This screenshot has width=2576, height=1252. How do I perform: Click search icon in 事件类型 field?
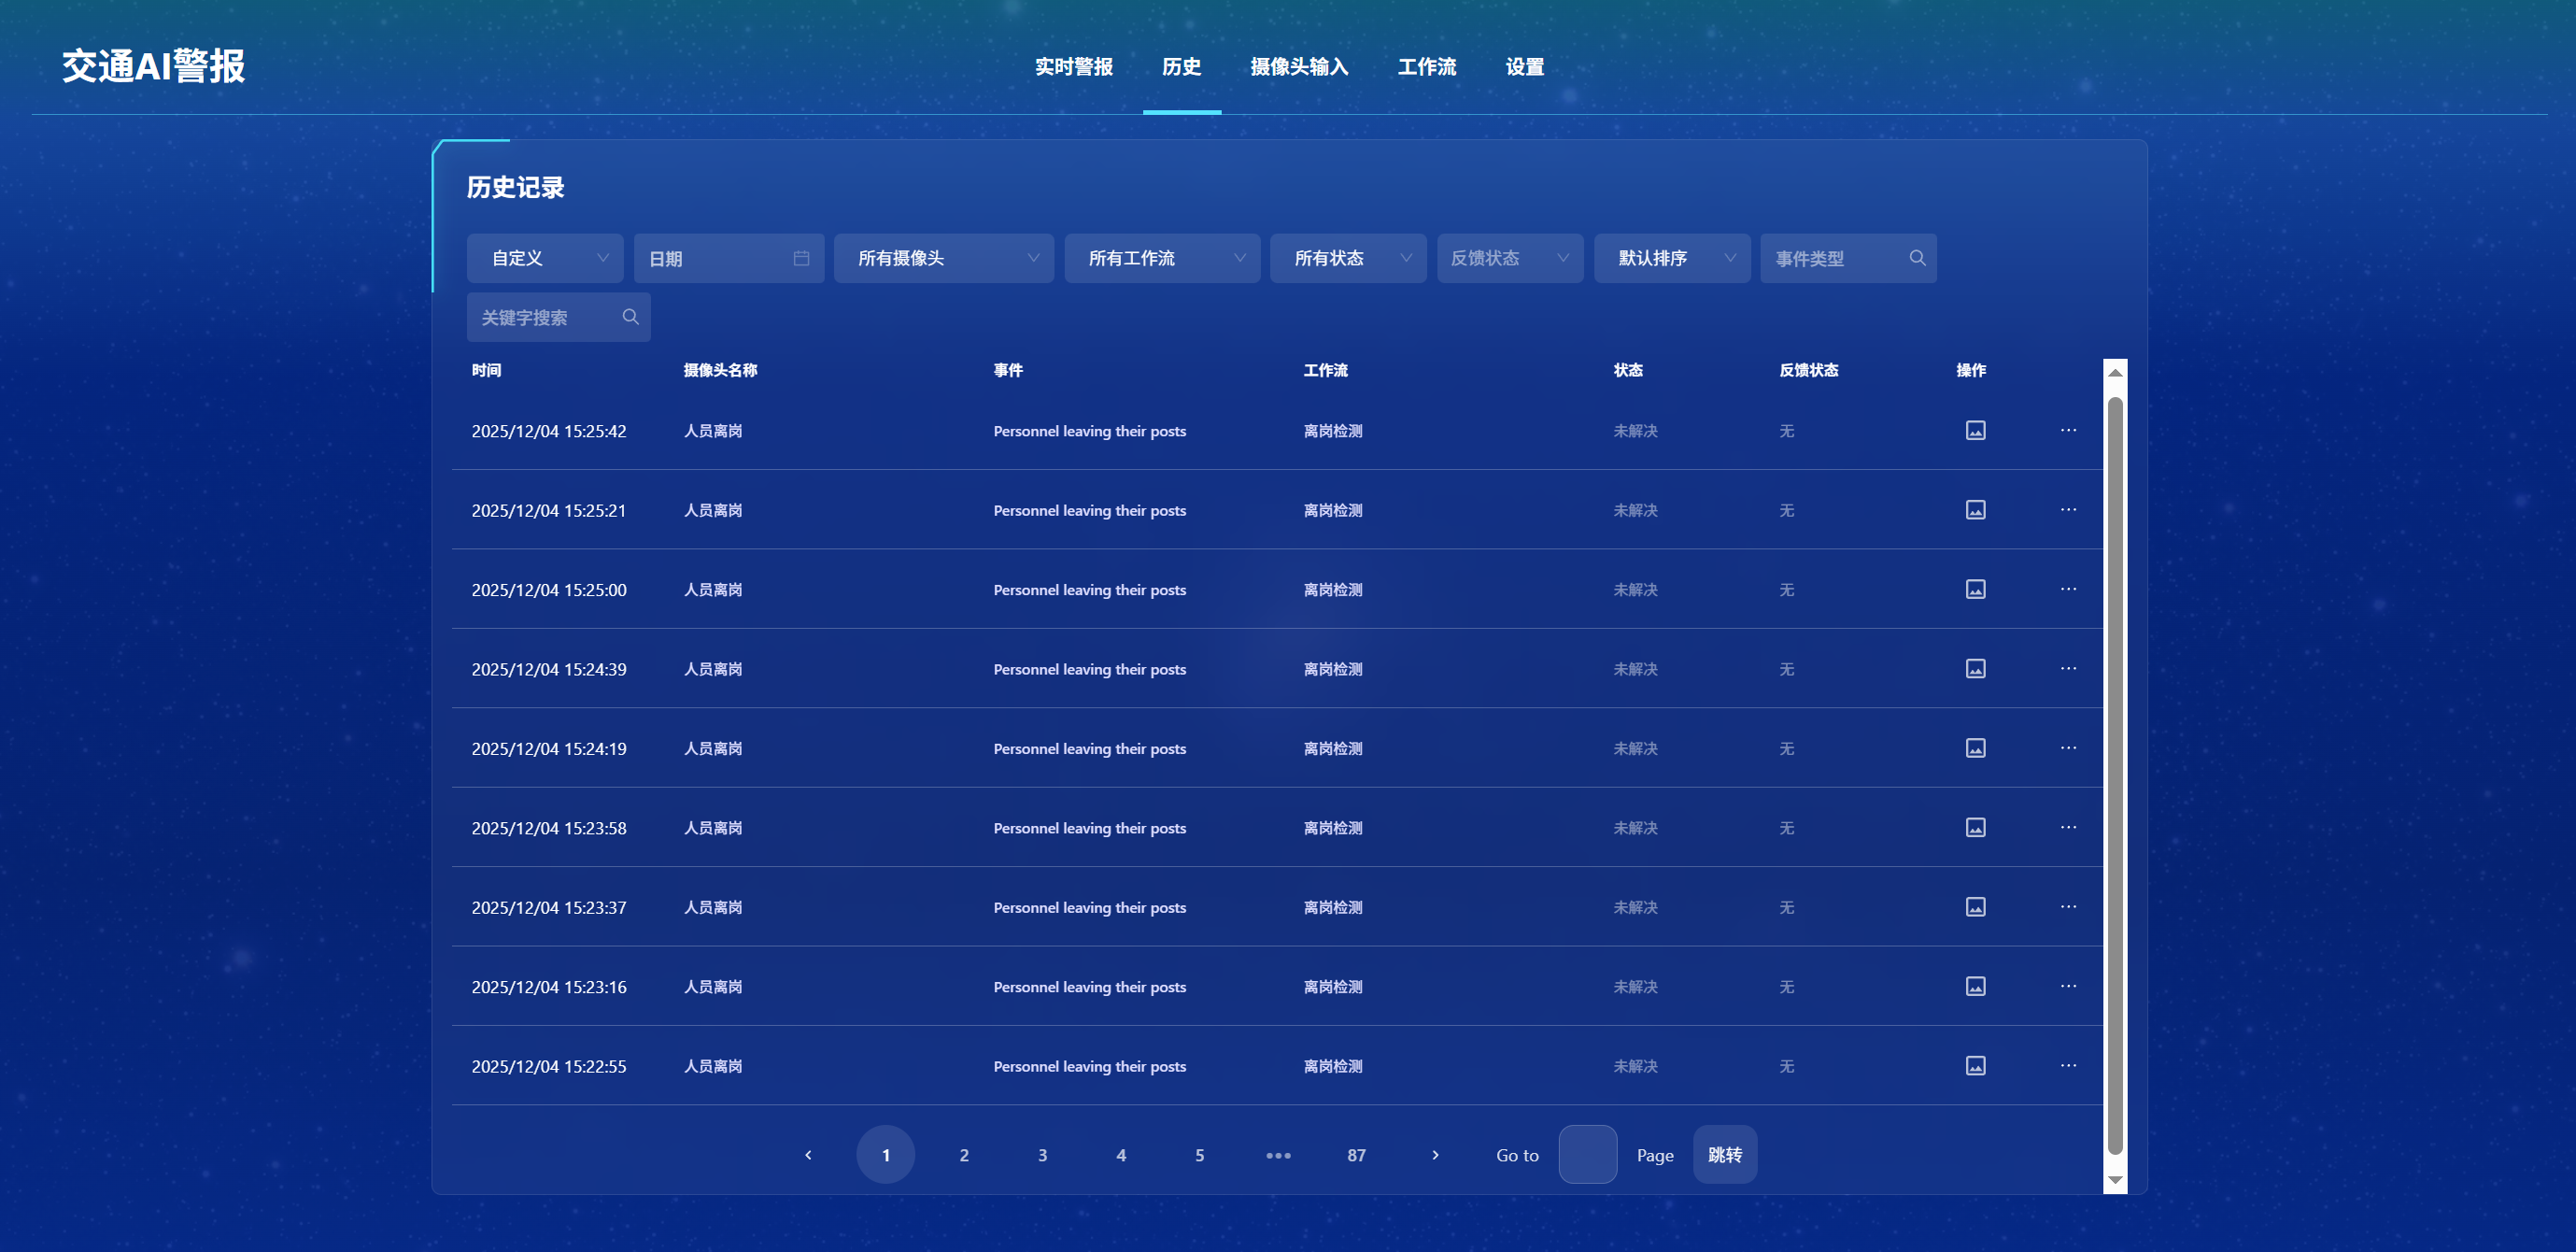(x=1917, y=259)
